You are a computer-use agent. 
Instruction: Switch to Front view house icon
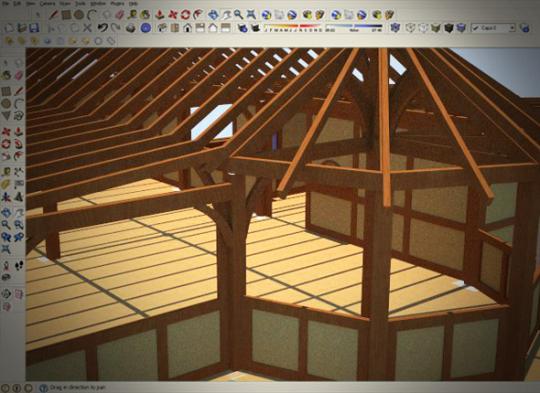tap(187, 28)
